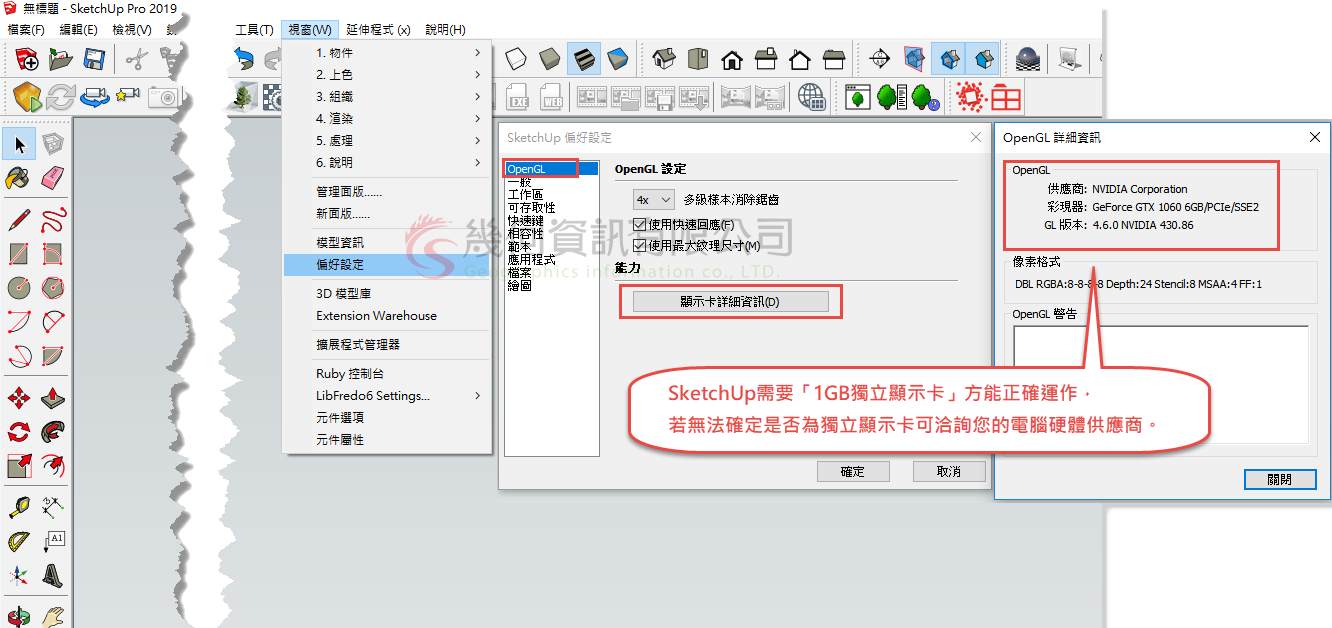Choose 元件屬性 menu entry
This screenshot has width=1332, height=628.
pos(387,440)
